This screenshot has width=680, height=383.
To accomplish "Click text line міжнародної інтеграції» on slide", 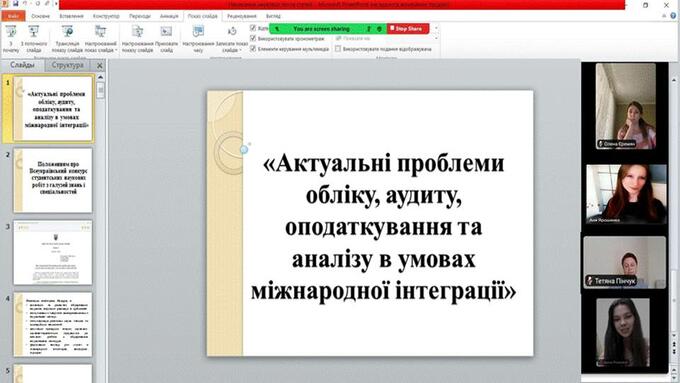I will coord(384,291).
